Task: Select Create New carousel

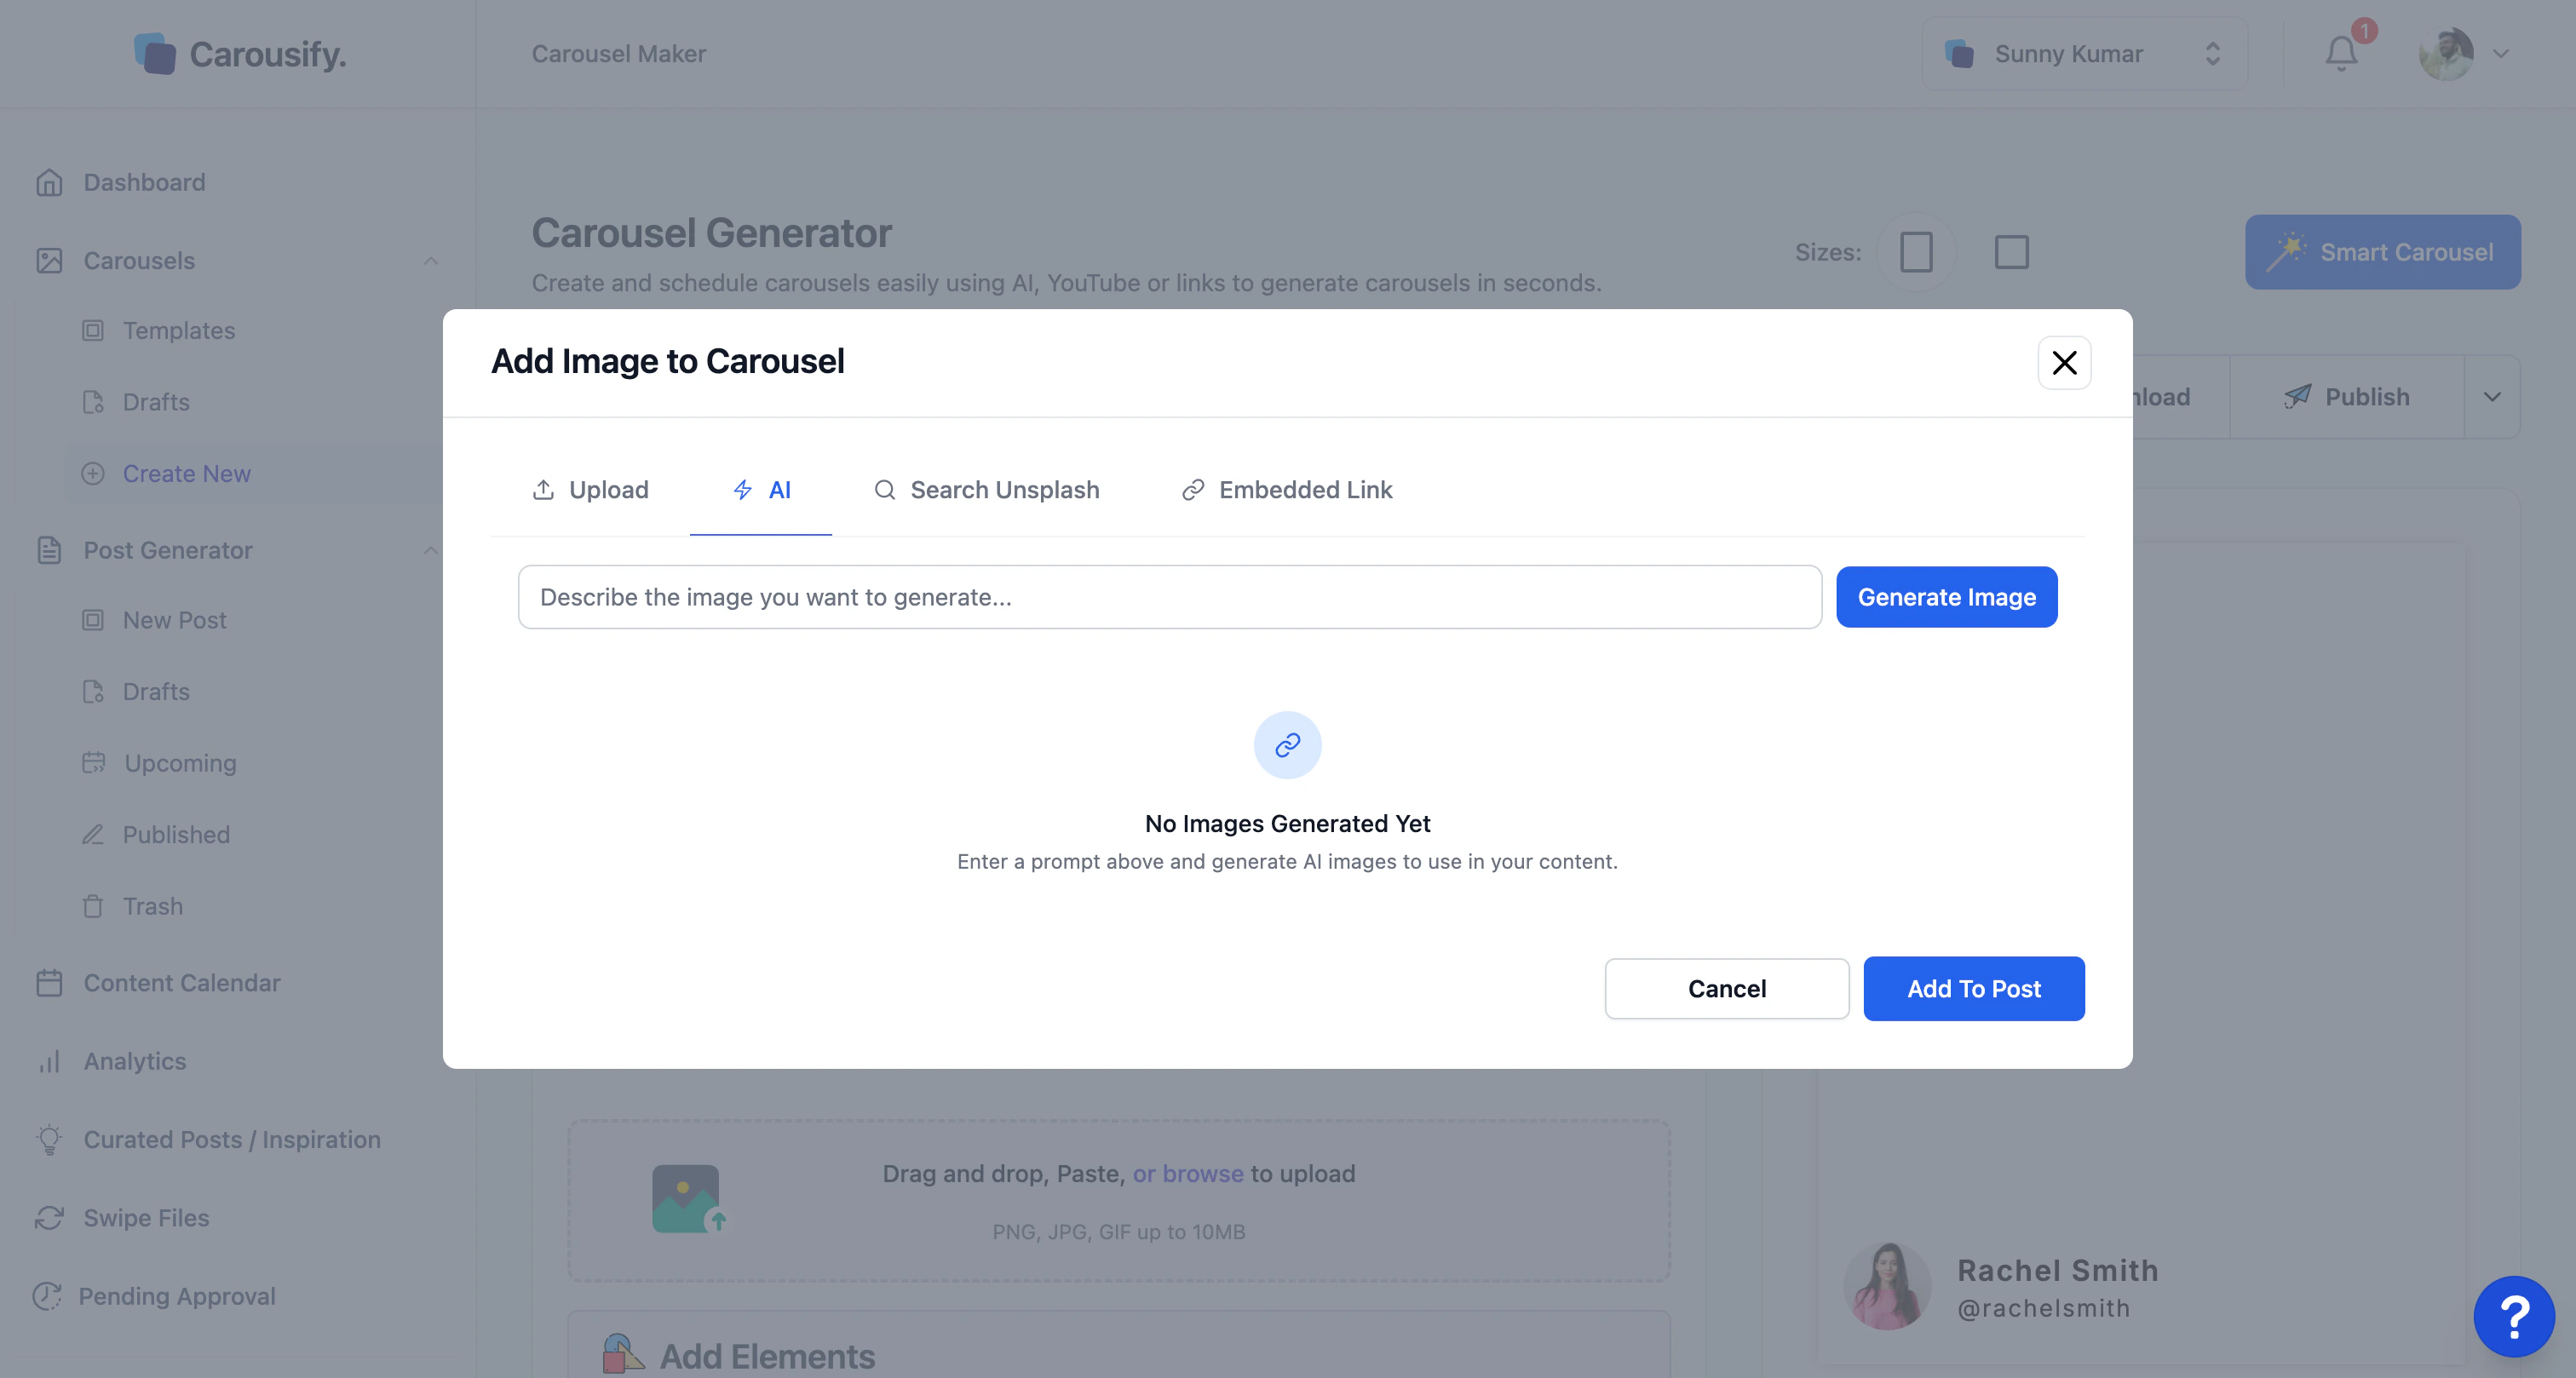Action: pos(187,473)
